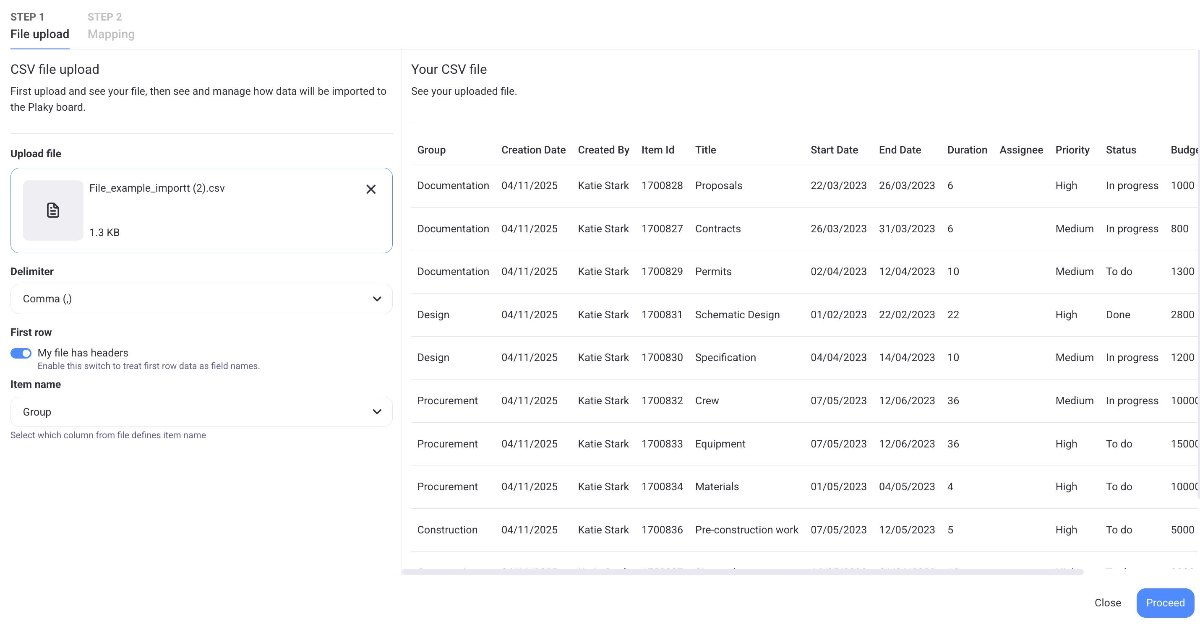Click the Priority column header
The image size is (1200, 624).
[1072, 150]
